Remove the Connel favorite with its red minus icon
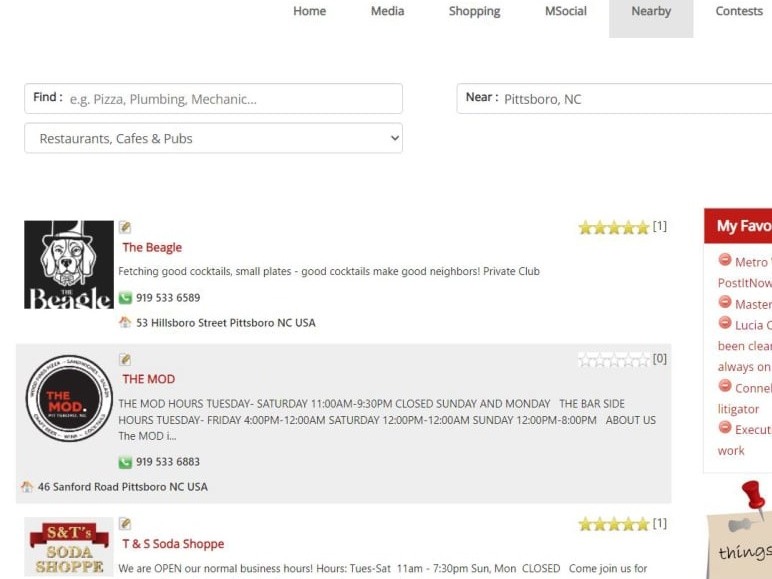The image size is (772, 579). (x=725, y=386)
